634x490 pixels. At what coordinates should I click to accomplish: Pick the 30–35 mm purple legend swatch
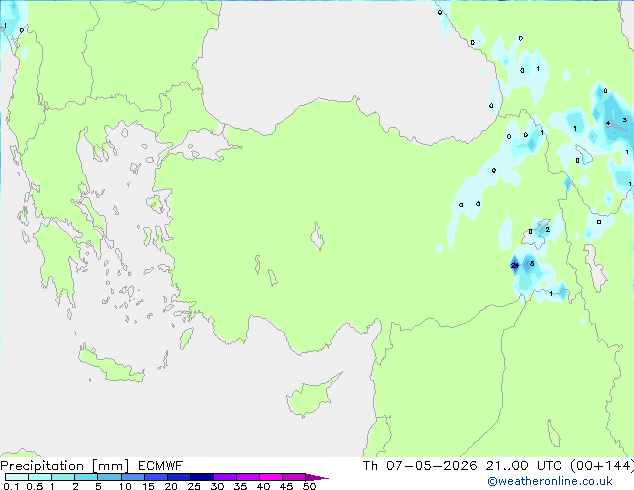pyautogui.click(x=224, y=477)
